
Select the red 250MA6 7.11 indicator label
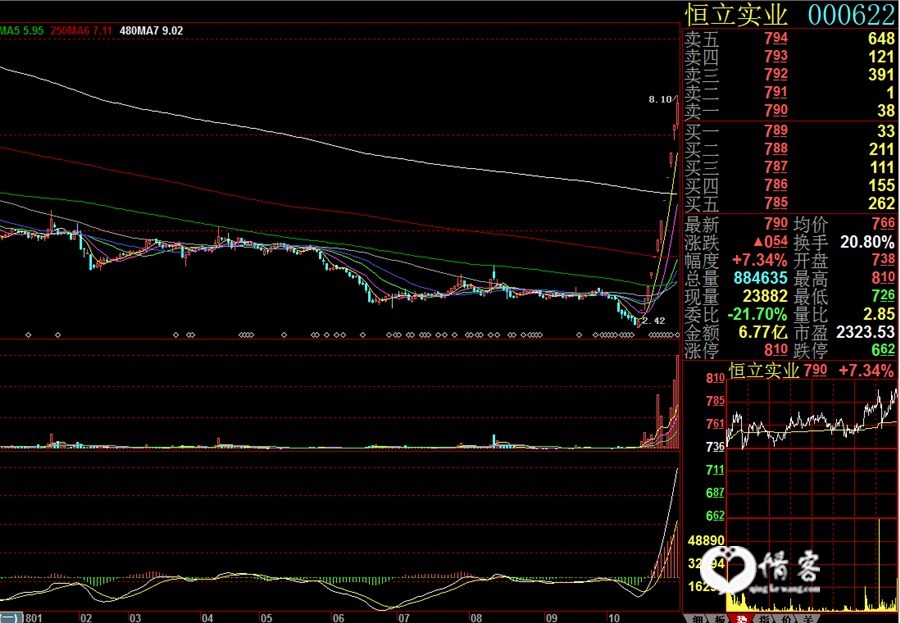click(81, 30)
